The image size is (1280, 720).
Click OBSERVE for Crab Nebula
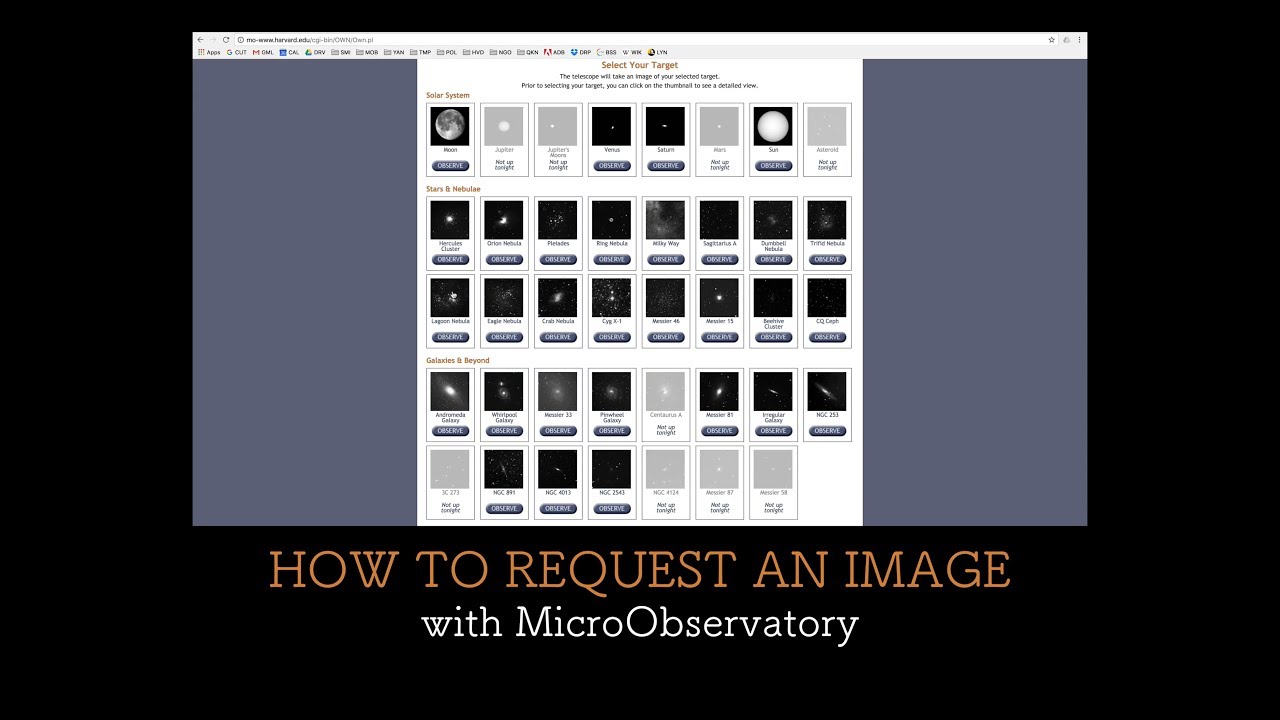click(558, 337)
